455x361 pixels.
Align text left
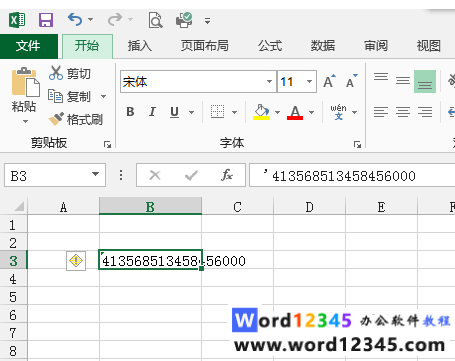coord(381,112)
